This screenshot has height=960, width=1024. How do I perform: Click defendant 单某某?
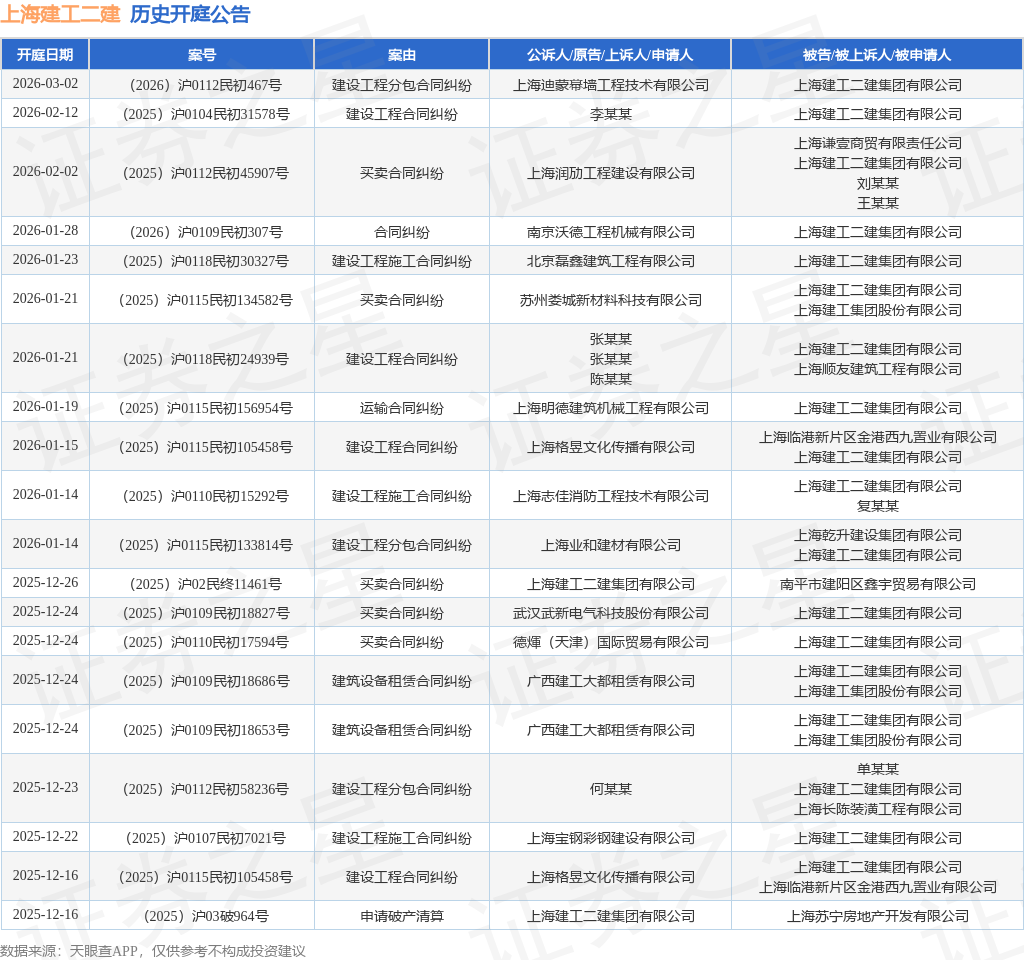pos(878,769)
